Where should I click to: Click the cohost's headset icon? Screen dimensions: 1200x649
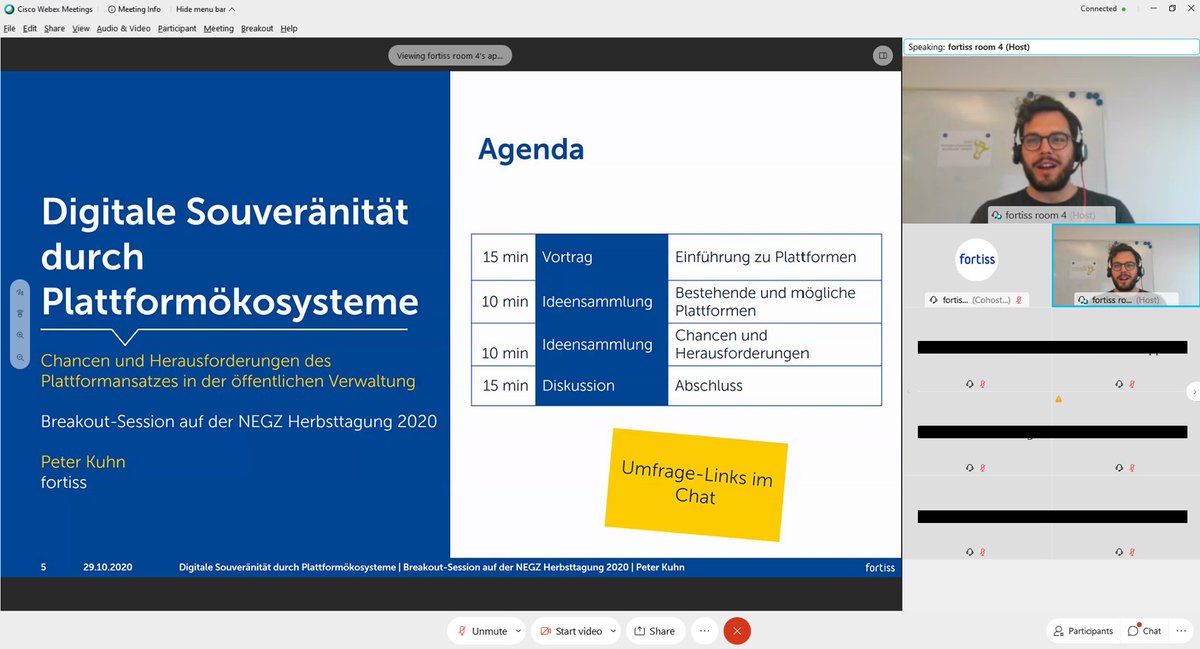point(932,300)
